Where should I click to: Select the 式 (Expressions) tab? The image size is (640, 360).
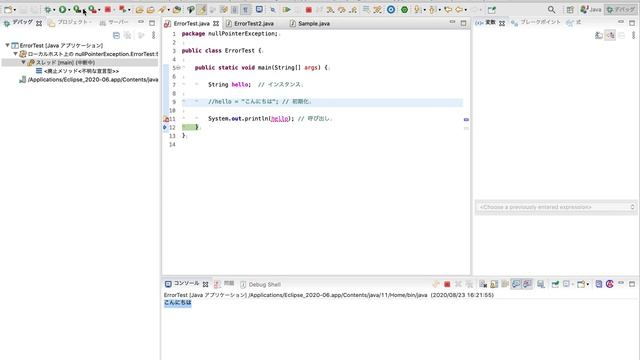pos(573,22)
